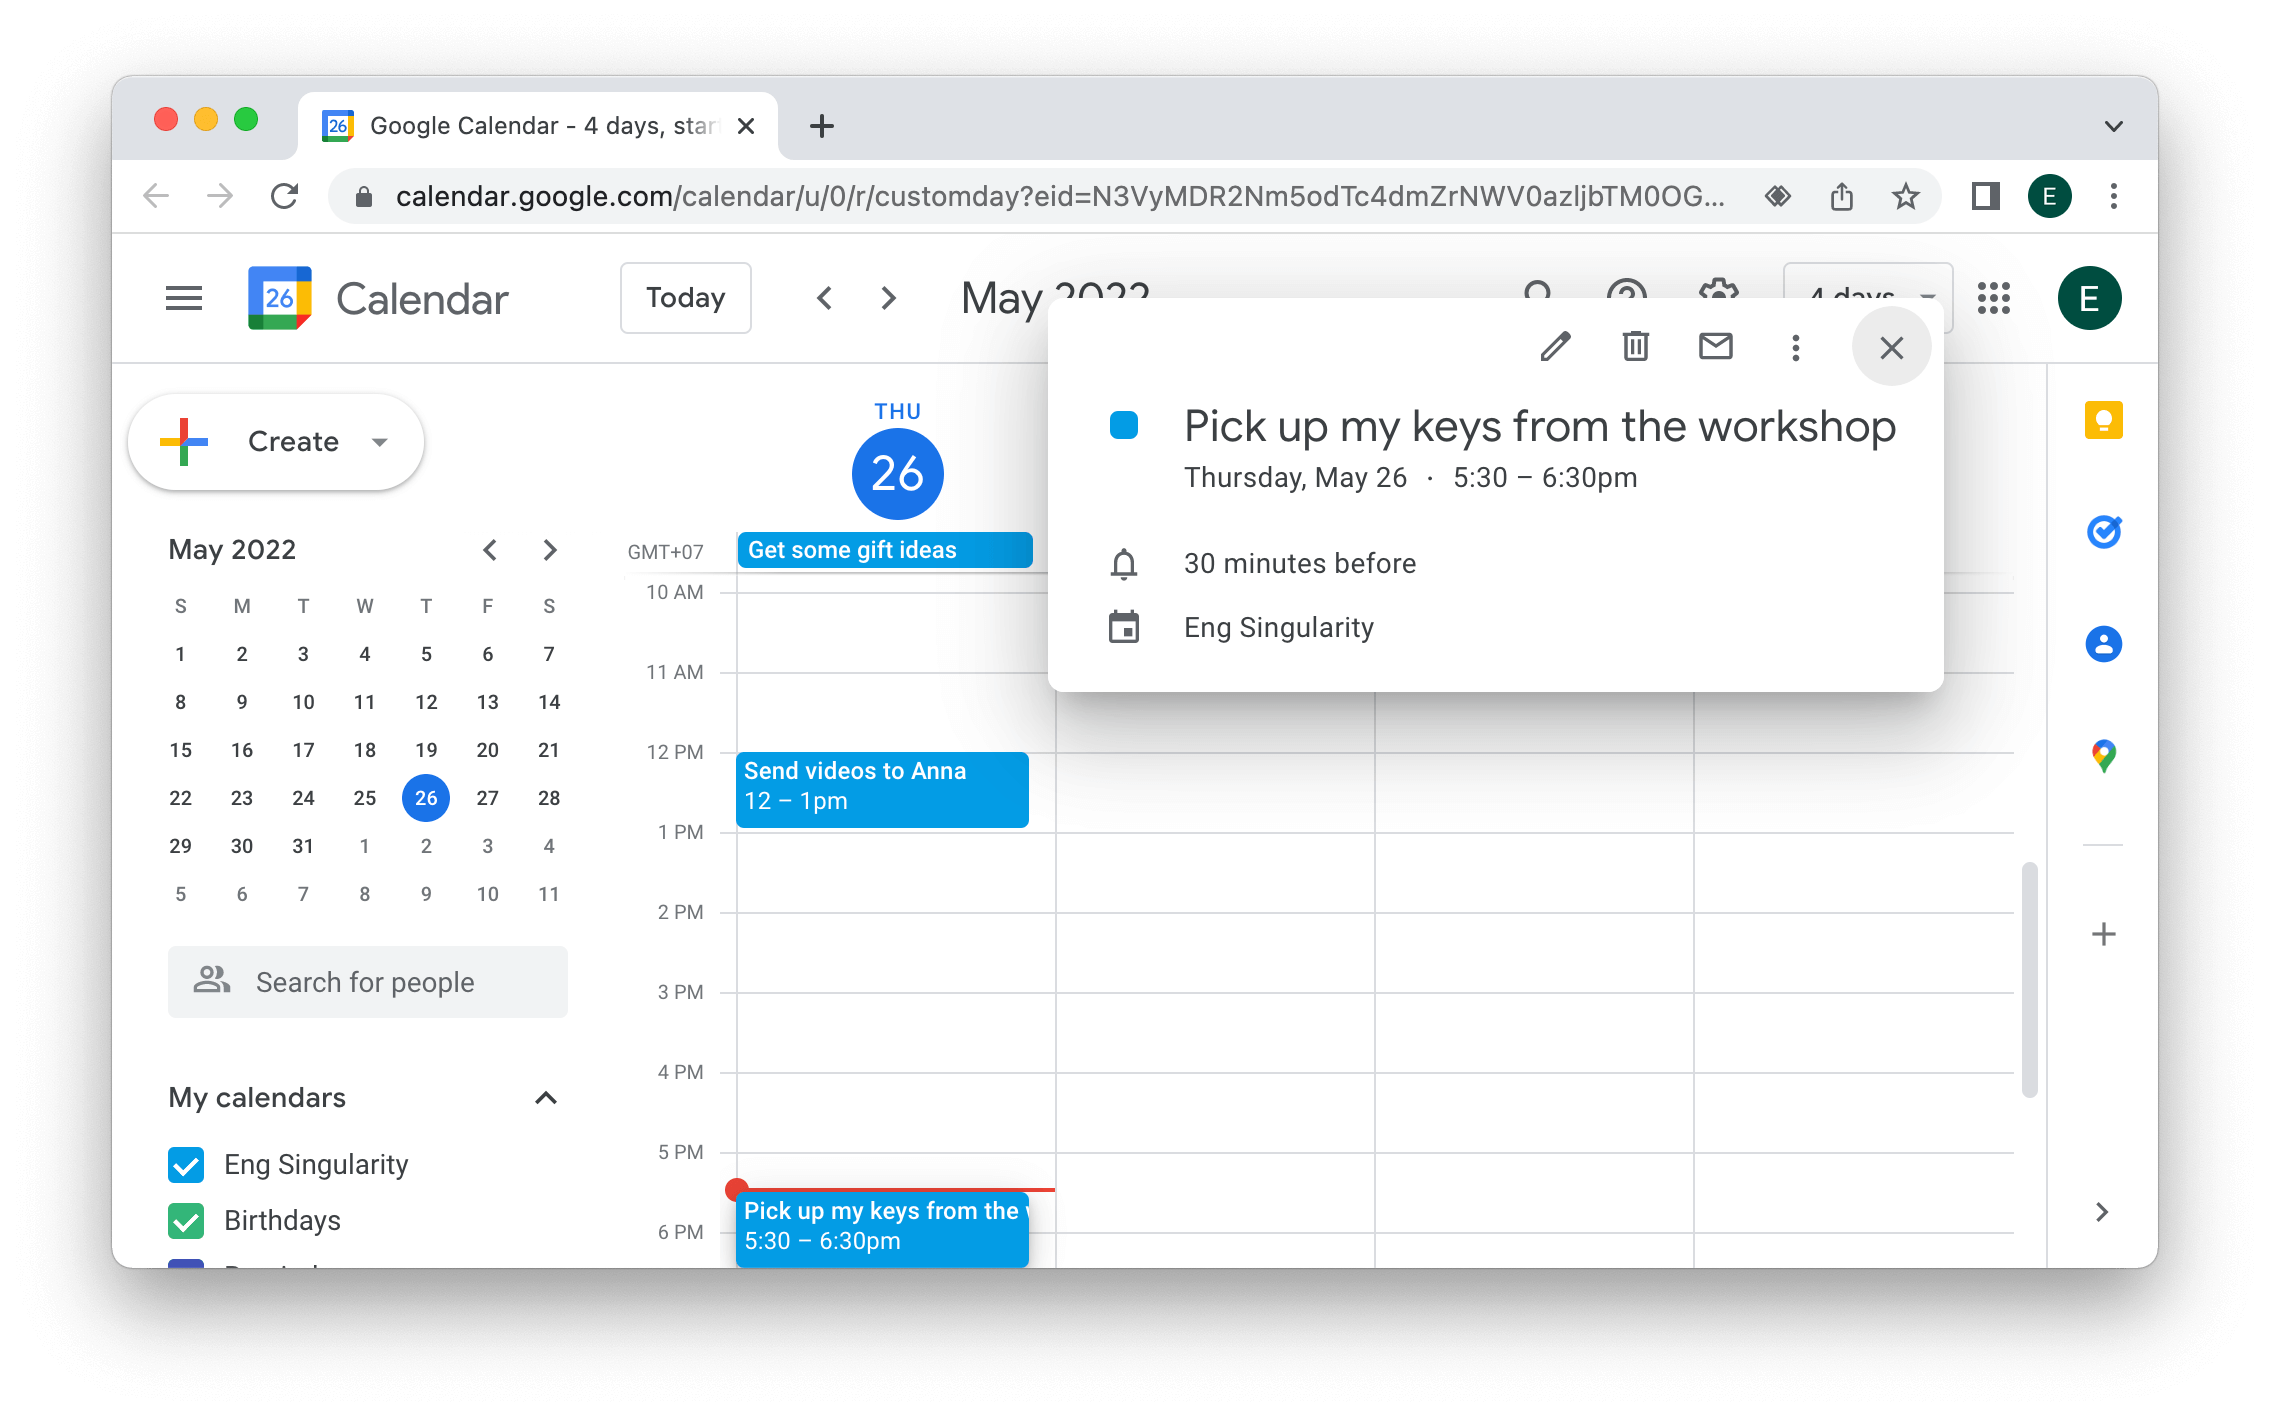Click the 30 minutes before reminder text
2270x1416 pixels.
1300,564
